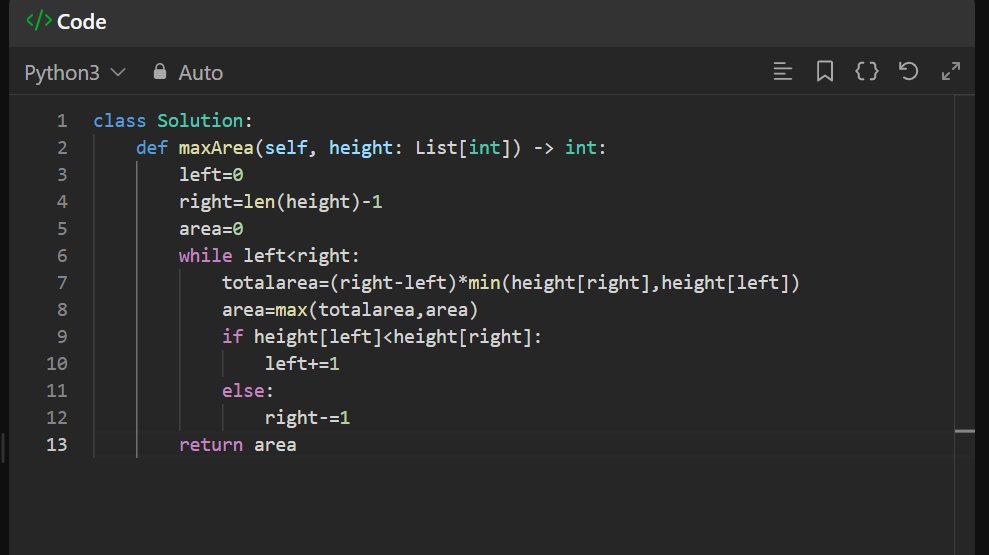This screenshot has width=989, height=555.
Task: Click the curly braces icon
Action: tap(867, 71)
